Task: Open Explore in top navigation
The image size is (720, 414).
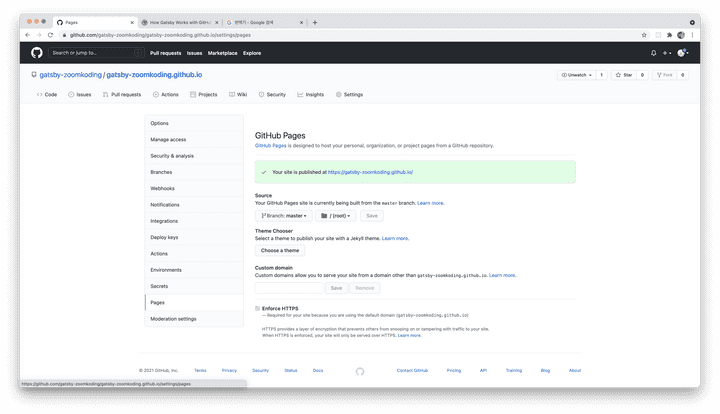Action: [252, 53]
